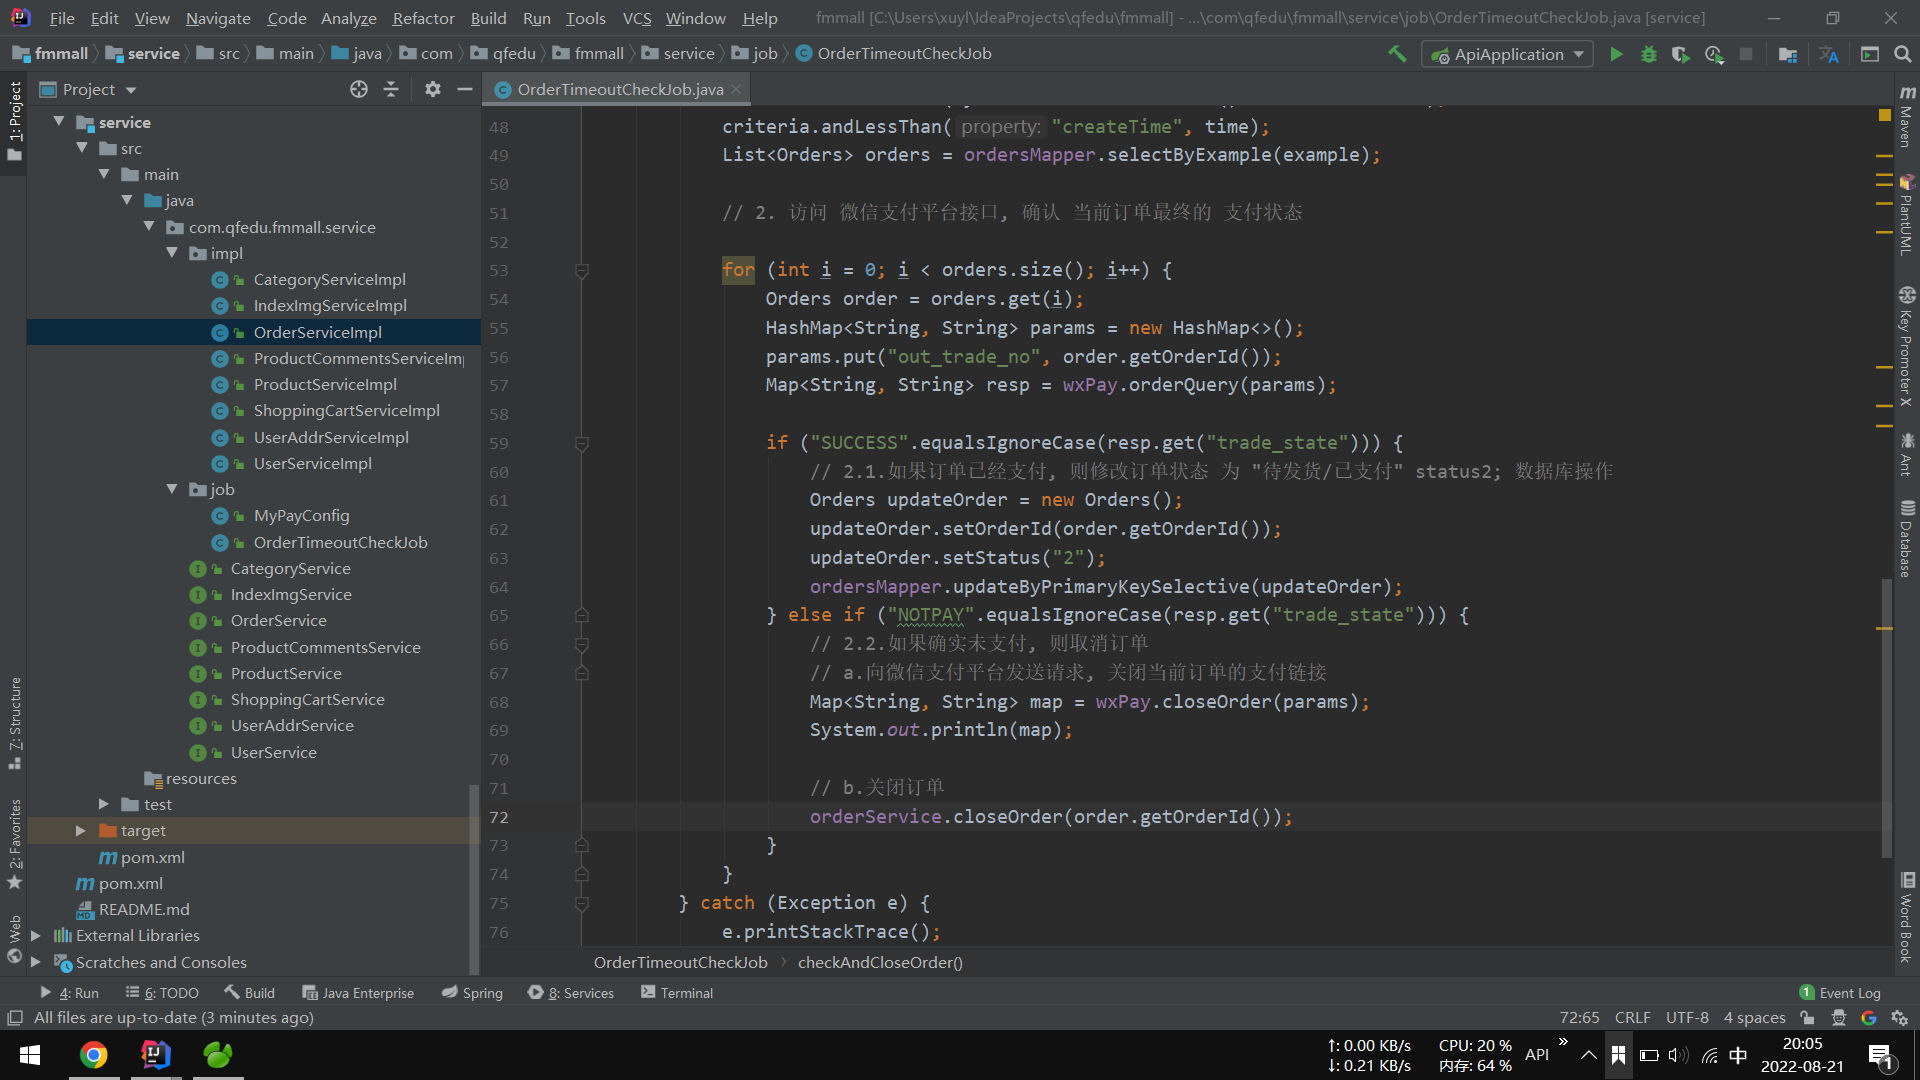
Task: Start debugging with the bug icon
Action: pos(1648,54)
